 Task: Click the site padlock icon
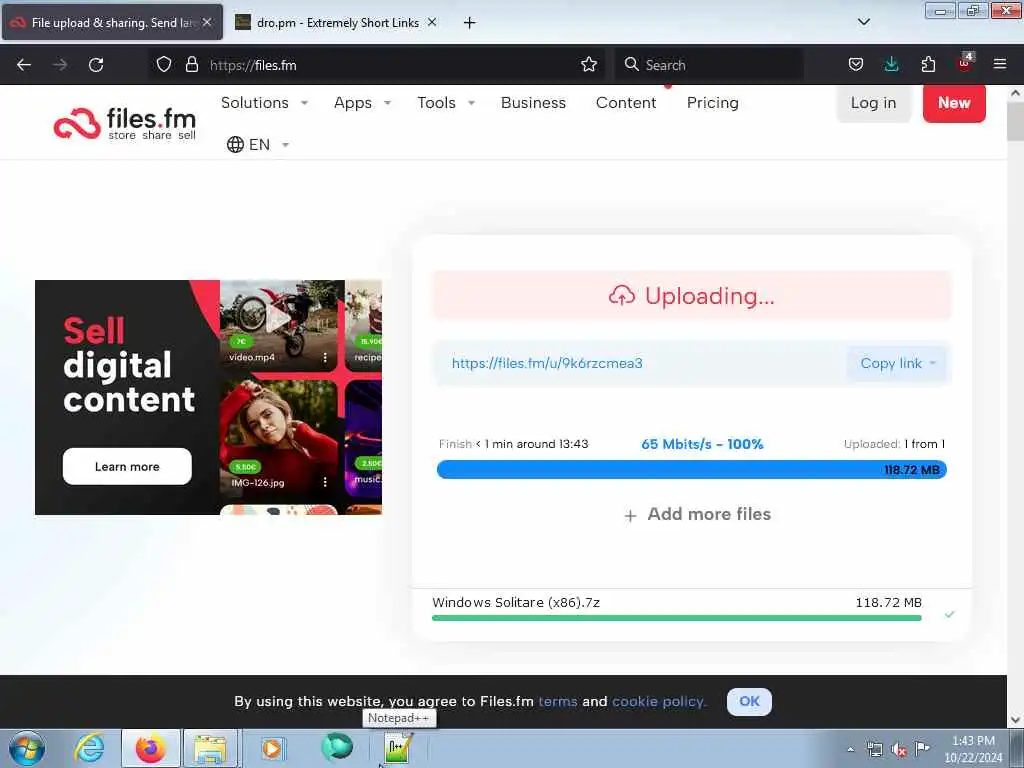coord(191,65)
